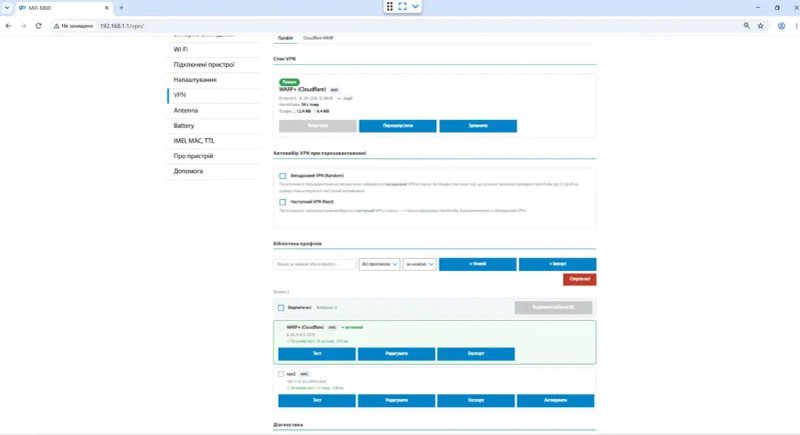Open the за назвою sort dropdown
800x435 pixels.
pos(419,264)
